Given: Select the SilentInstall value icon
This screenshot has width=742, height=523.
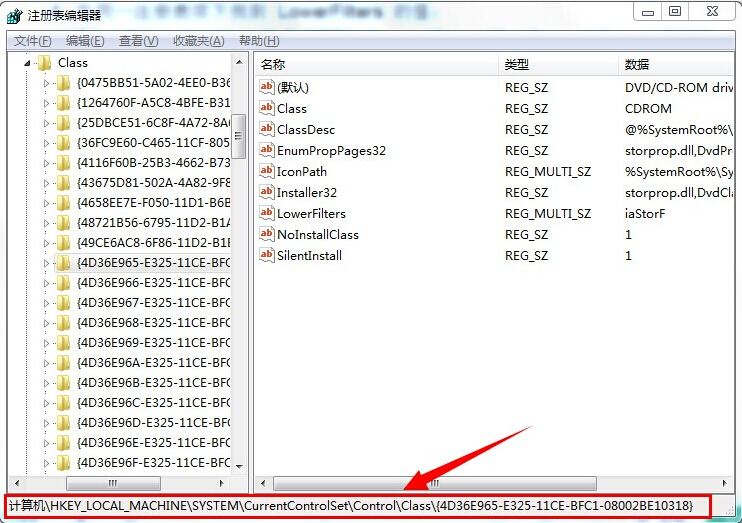Looking at the screenshot, I should coord(266,255).
